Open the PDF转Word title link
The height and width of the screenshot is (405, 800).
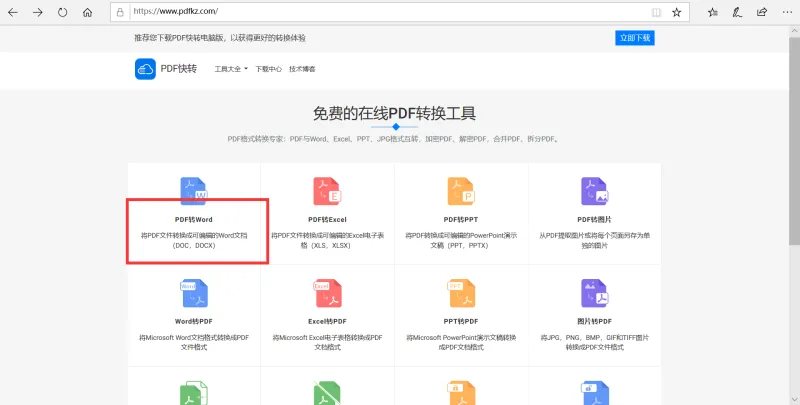[x=194, y=220]
